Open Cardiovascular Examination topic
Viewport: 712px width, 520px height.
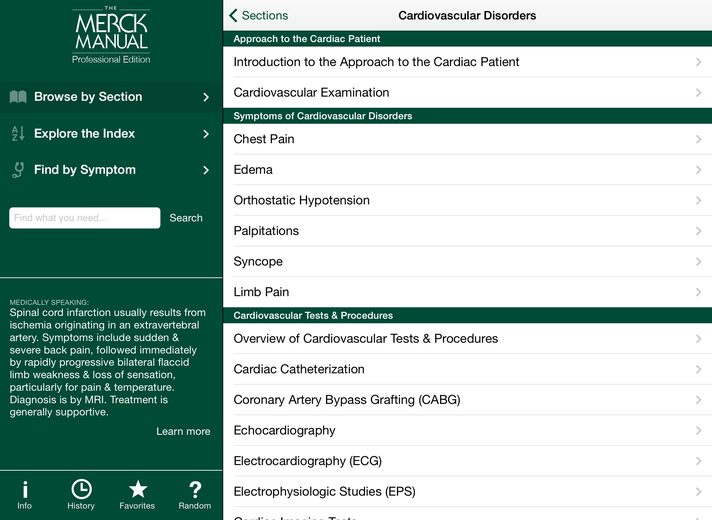pyautogui.click(x=467, y=93)
